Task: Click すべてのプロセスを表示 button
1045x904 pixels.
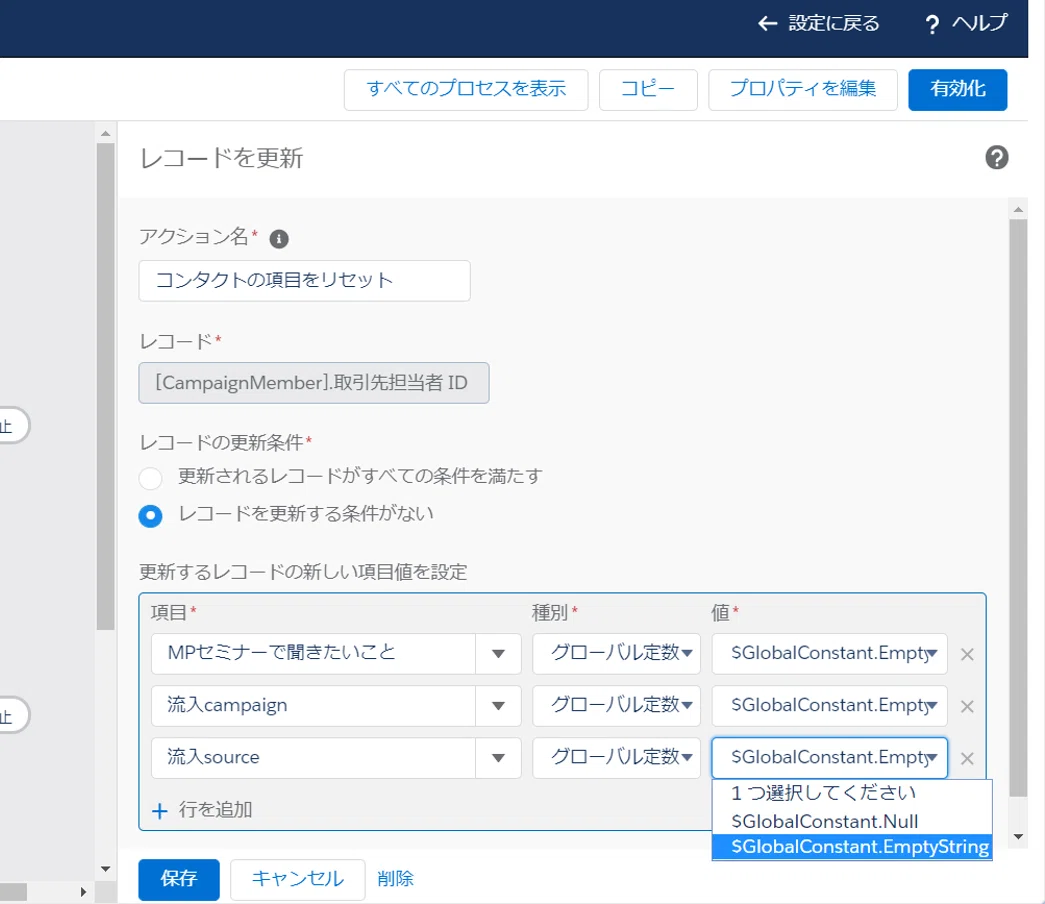Action: point(466,89)
